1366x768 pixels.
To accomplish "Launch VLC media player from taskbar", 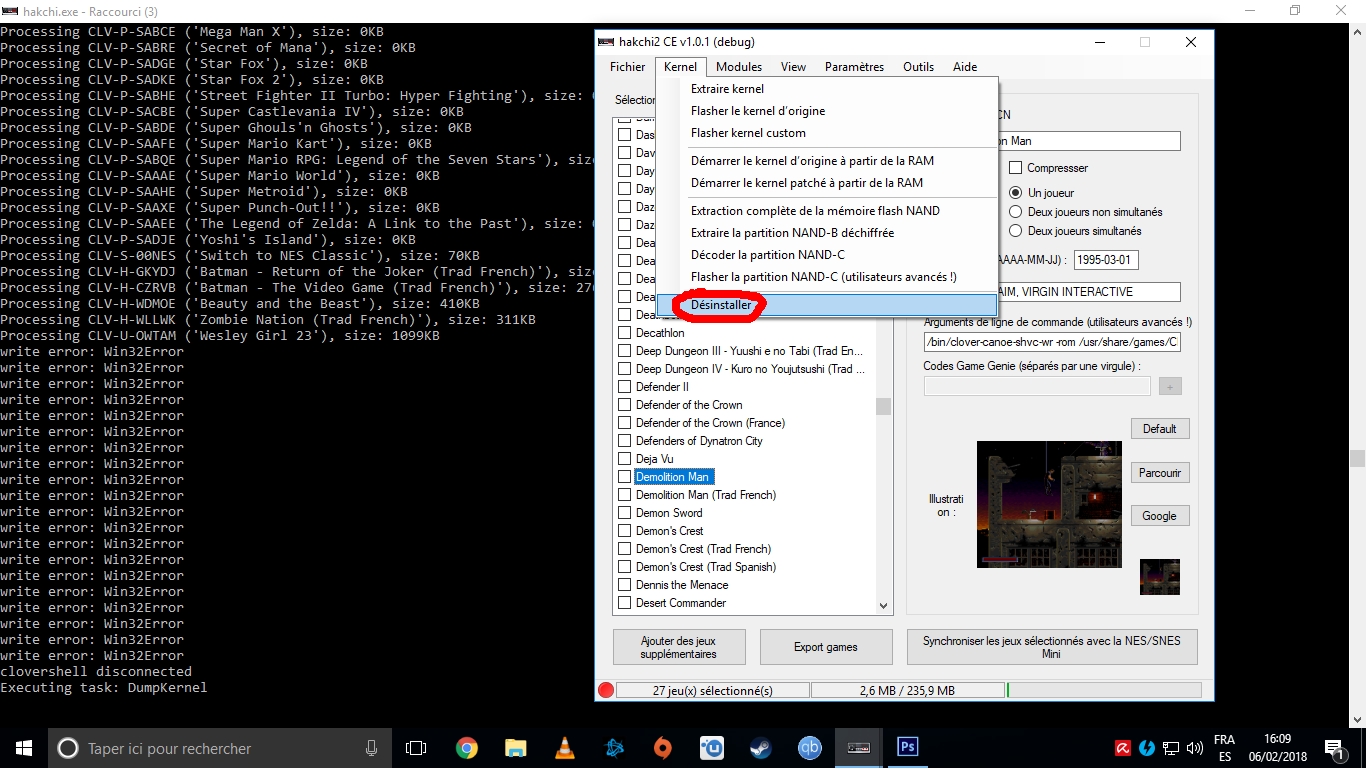I will [564, 748].
